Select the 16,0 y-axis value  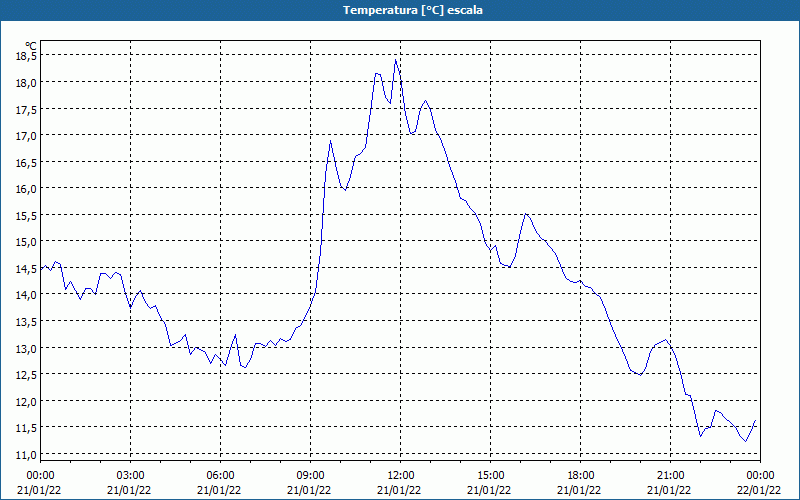[27, 189]
